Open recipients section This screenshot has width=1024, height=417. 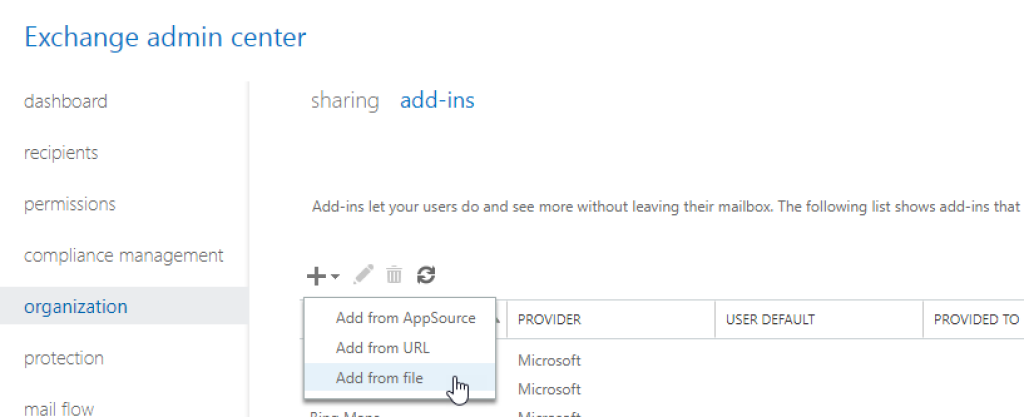pos(61,153)
